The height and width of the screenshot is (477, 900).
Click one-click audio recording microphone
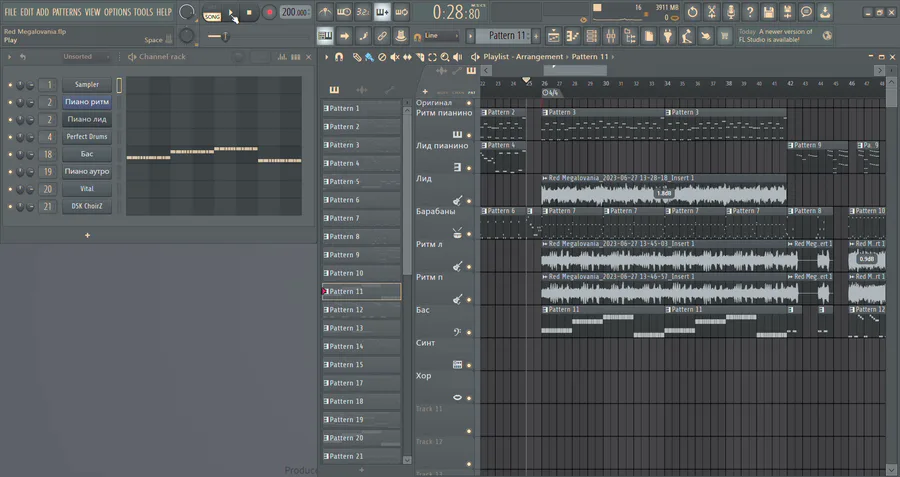tap(731, 11)
